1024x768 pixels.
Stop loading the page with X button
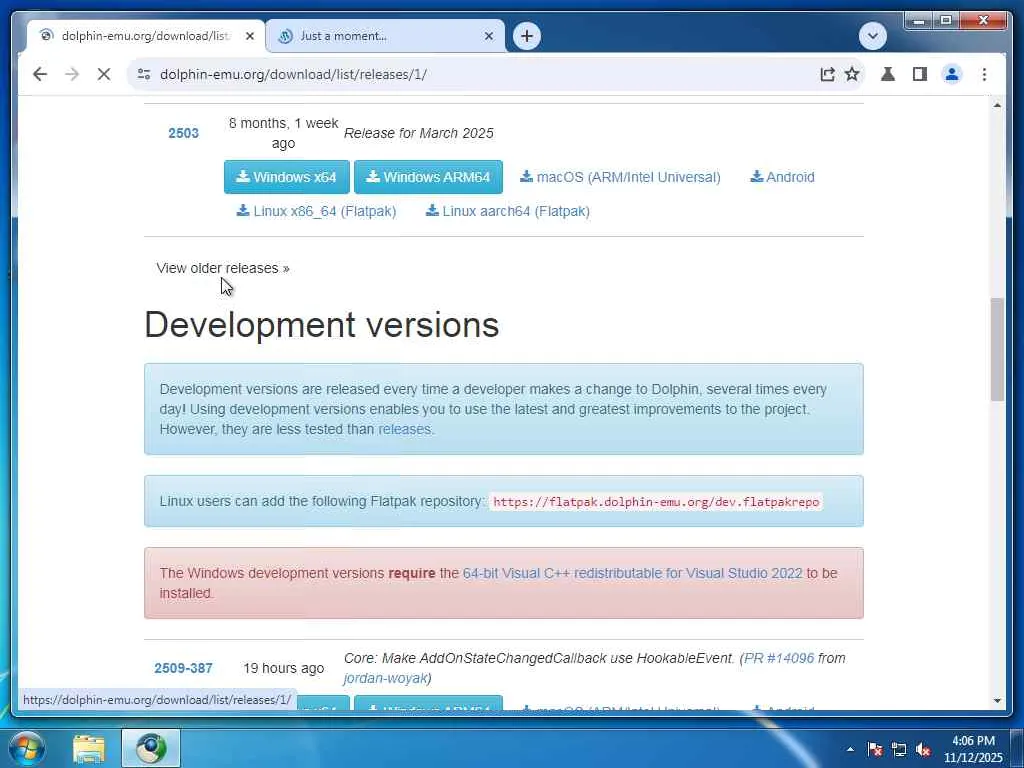point(104,74)
